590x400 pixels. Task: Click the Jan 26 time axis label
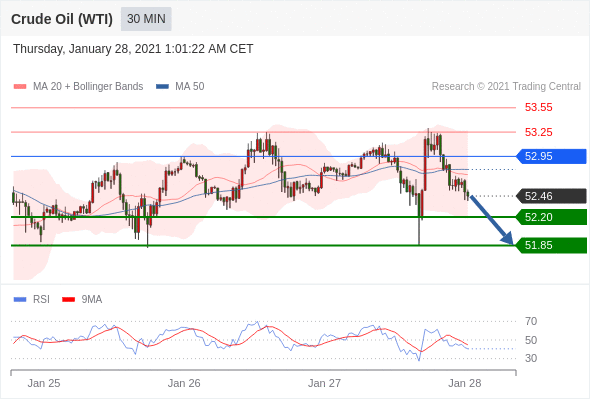[x=184, y=383]
